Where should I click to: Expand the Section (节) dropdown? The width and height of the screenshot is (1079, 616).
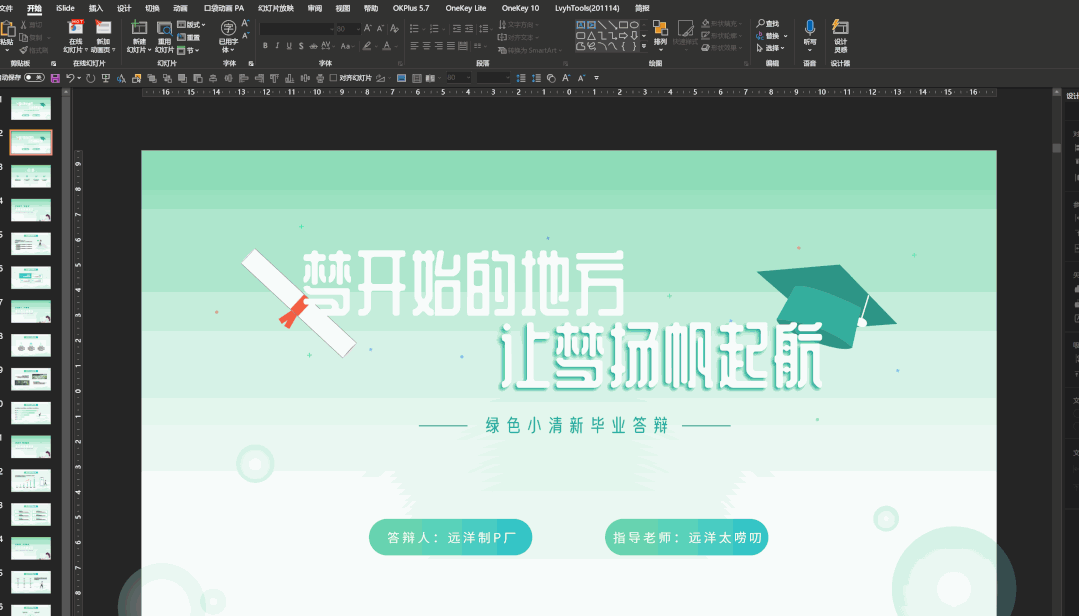point(189,50)
